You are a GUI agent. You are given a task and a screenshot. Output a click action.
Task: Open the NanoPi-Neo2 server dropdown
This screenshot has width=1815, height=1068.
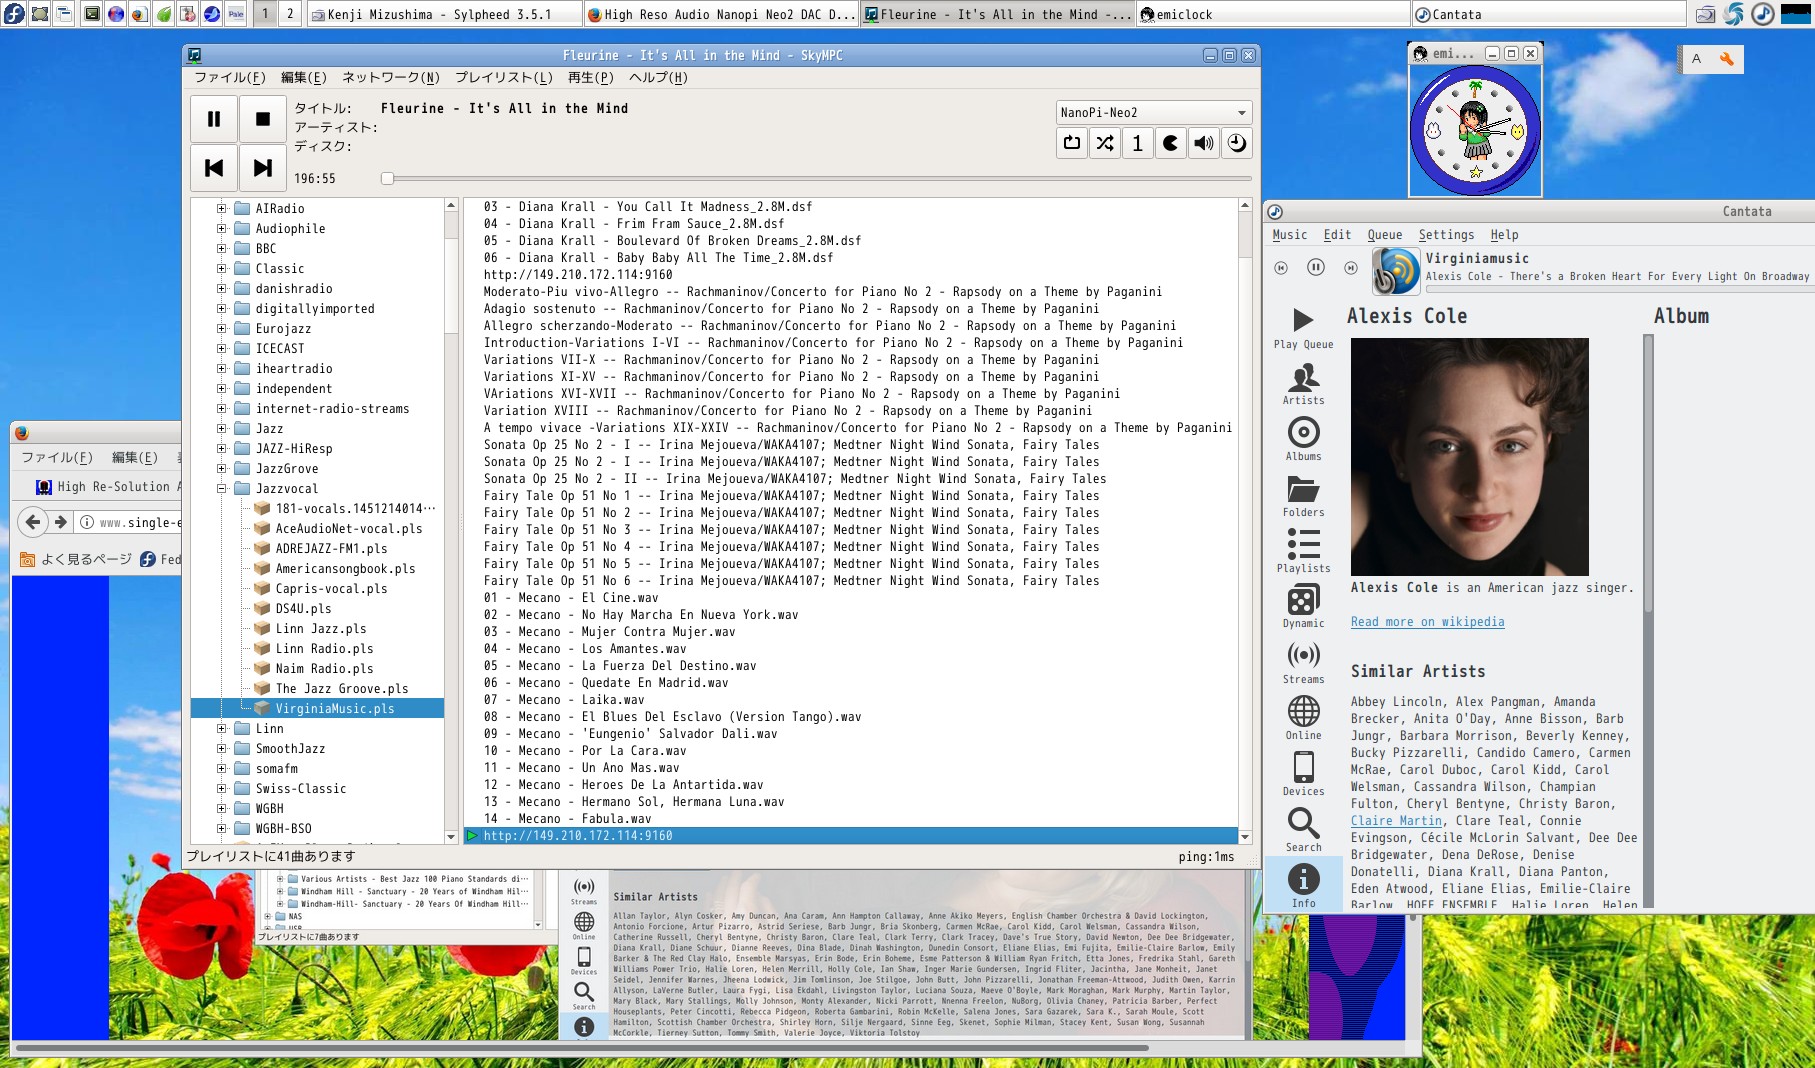1153,113
